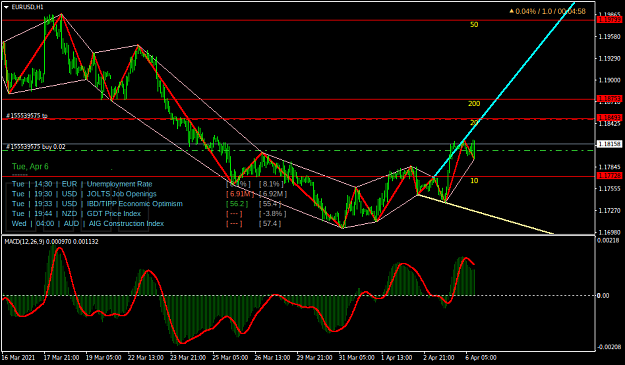Viewport: 625px width, 365px height.
Task: Open the chart menu triangle beside EURUSD,H1
Action: pyautogui.click(x=6, y=7)
